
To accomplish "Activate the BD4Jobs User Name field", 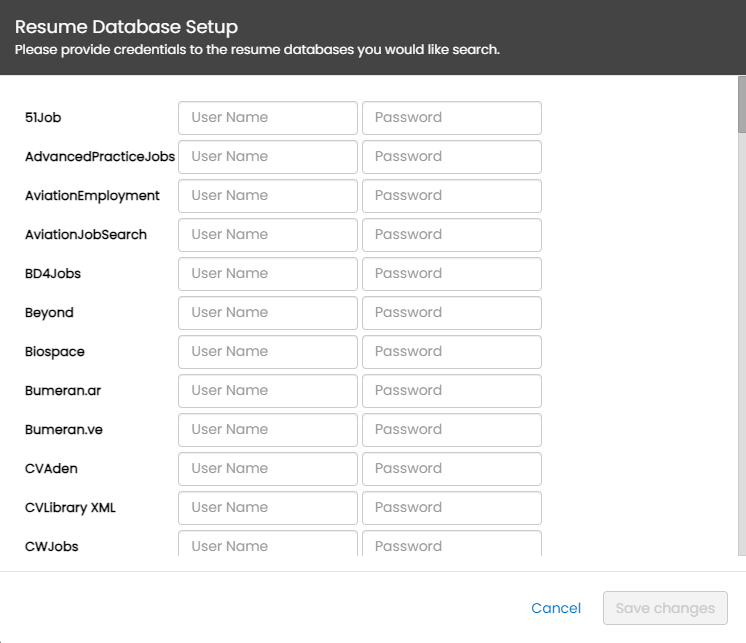I will point(268,274).
